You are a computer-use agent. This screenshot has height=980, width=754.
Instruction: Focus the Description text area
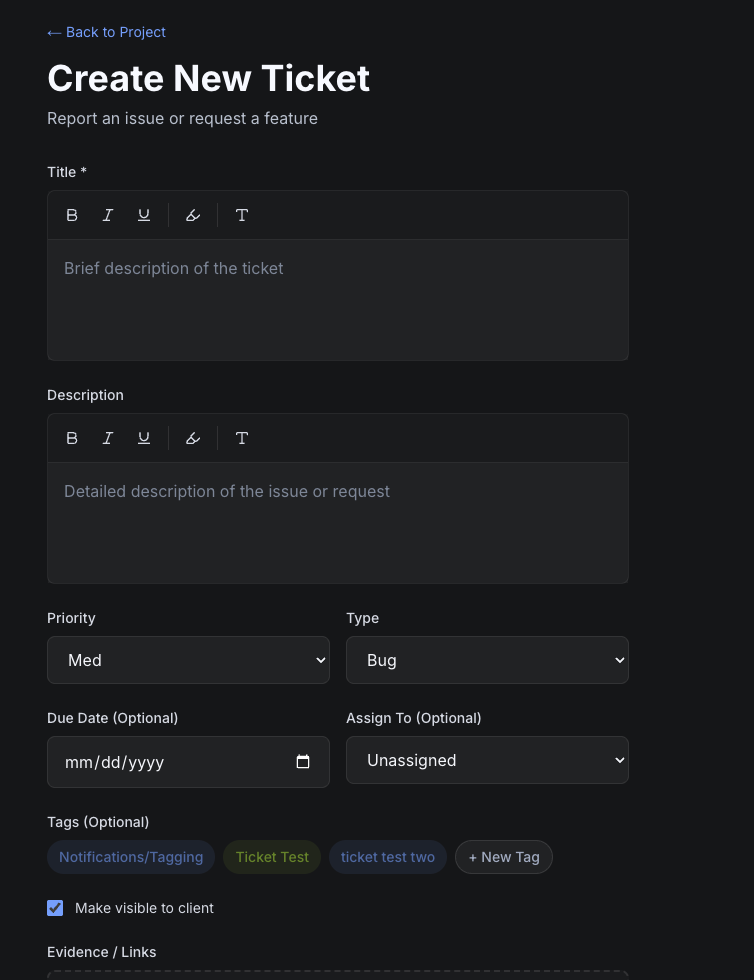pyautogui.click(x=338, y=523)
